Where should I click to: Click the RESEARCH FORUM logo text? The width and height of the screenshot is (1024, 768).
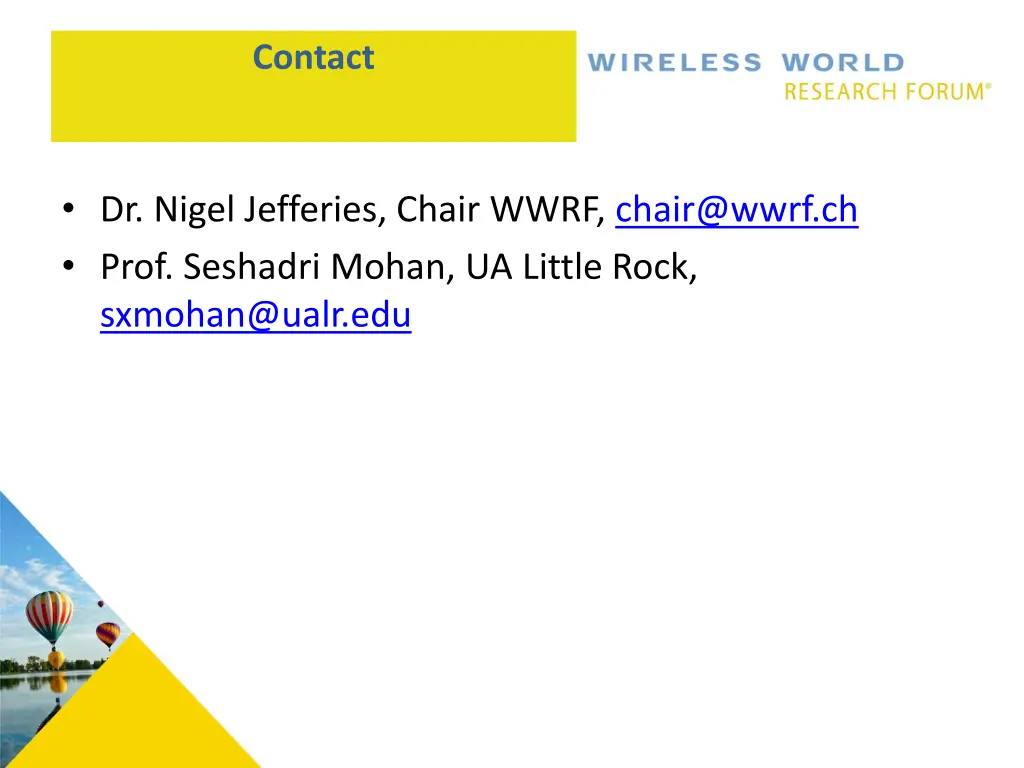coord(884,92)
